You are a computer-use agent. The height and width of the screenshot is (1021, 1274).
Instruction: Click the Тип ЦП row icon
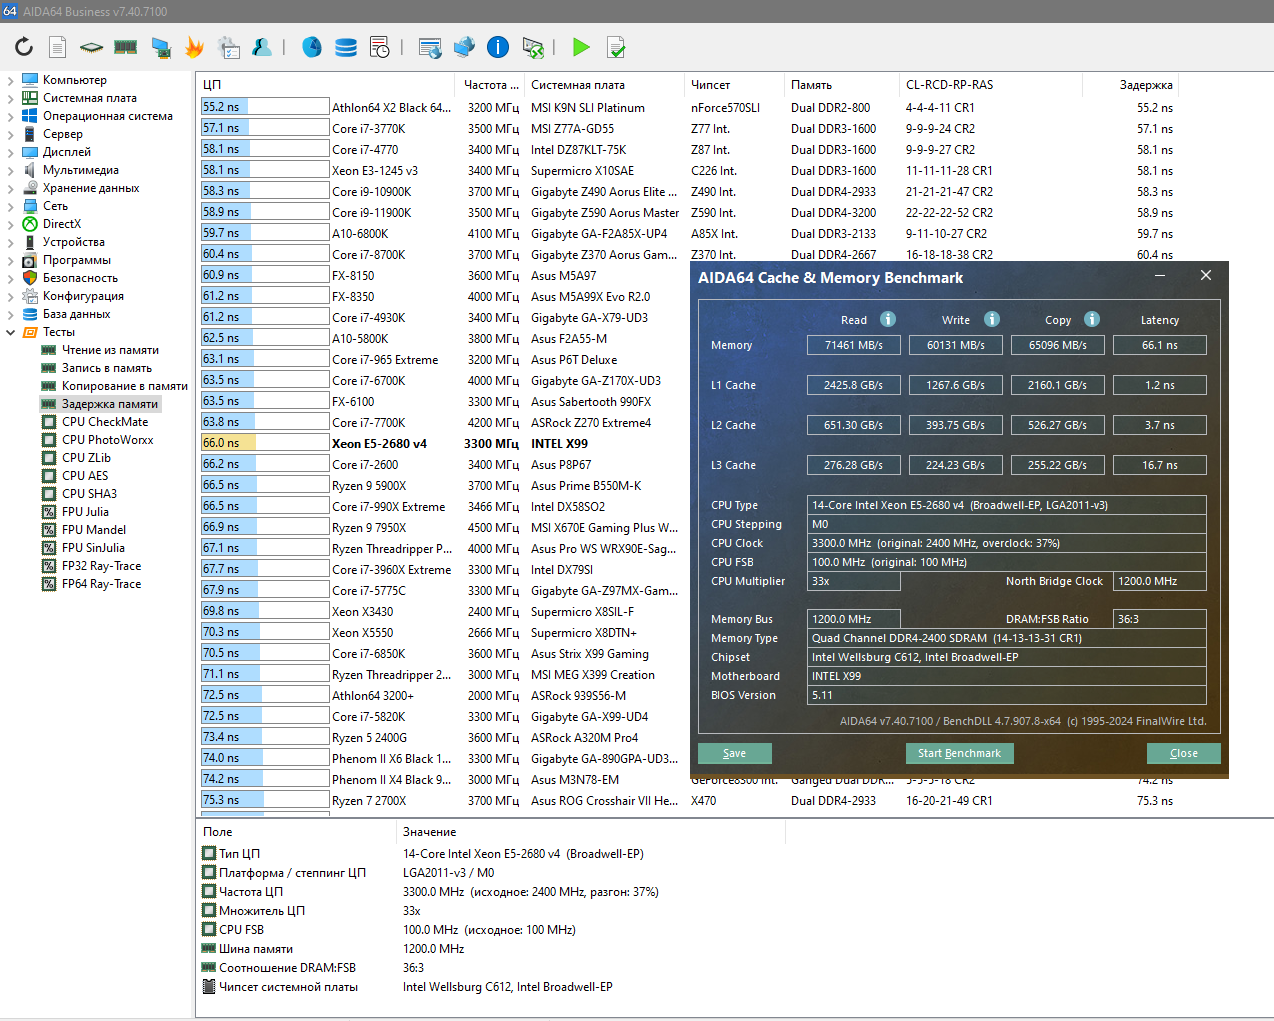(209, 853)
